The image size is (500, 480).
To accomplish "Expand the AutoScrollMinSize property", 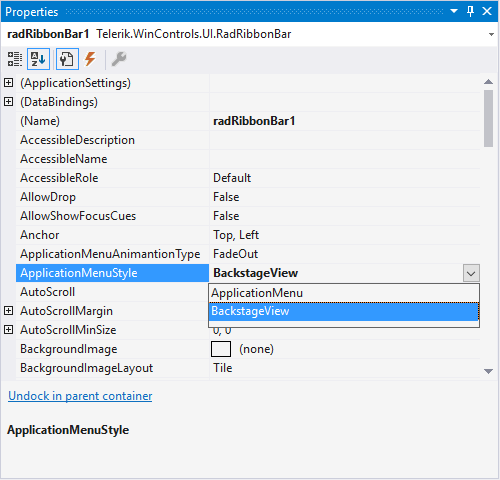I will coord(9,330).
